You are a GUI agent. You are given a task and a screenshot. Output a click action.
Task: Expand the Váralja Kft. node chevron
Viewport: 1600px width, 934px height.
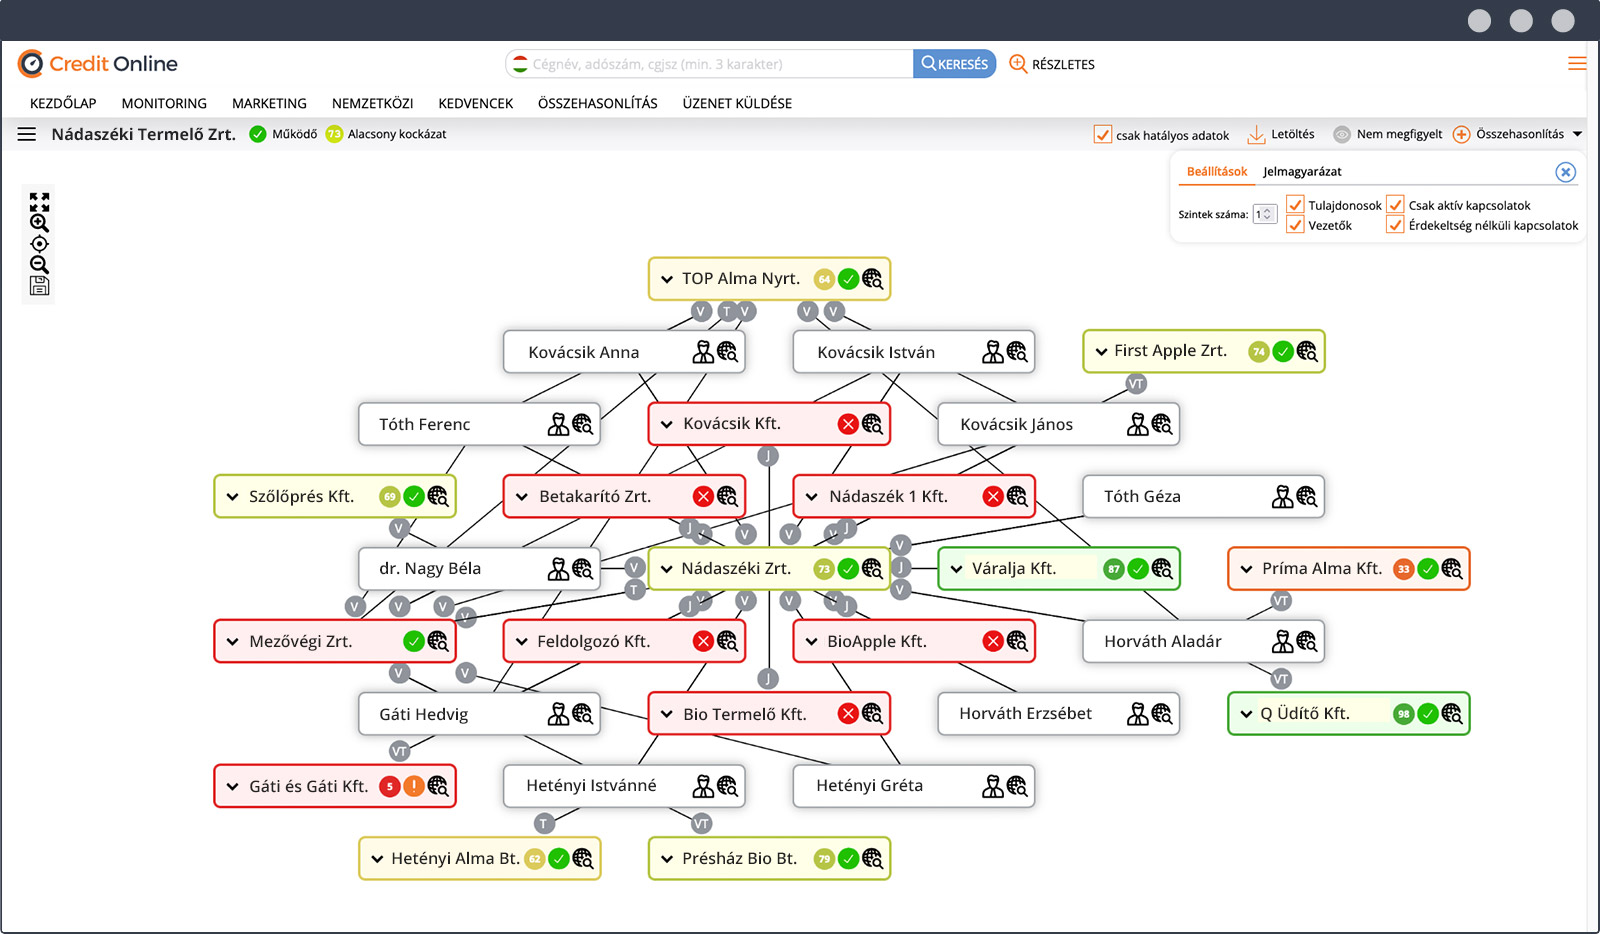pyautogui.click(x=957, y=569)
